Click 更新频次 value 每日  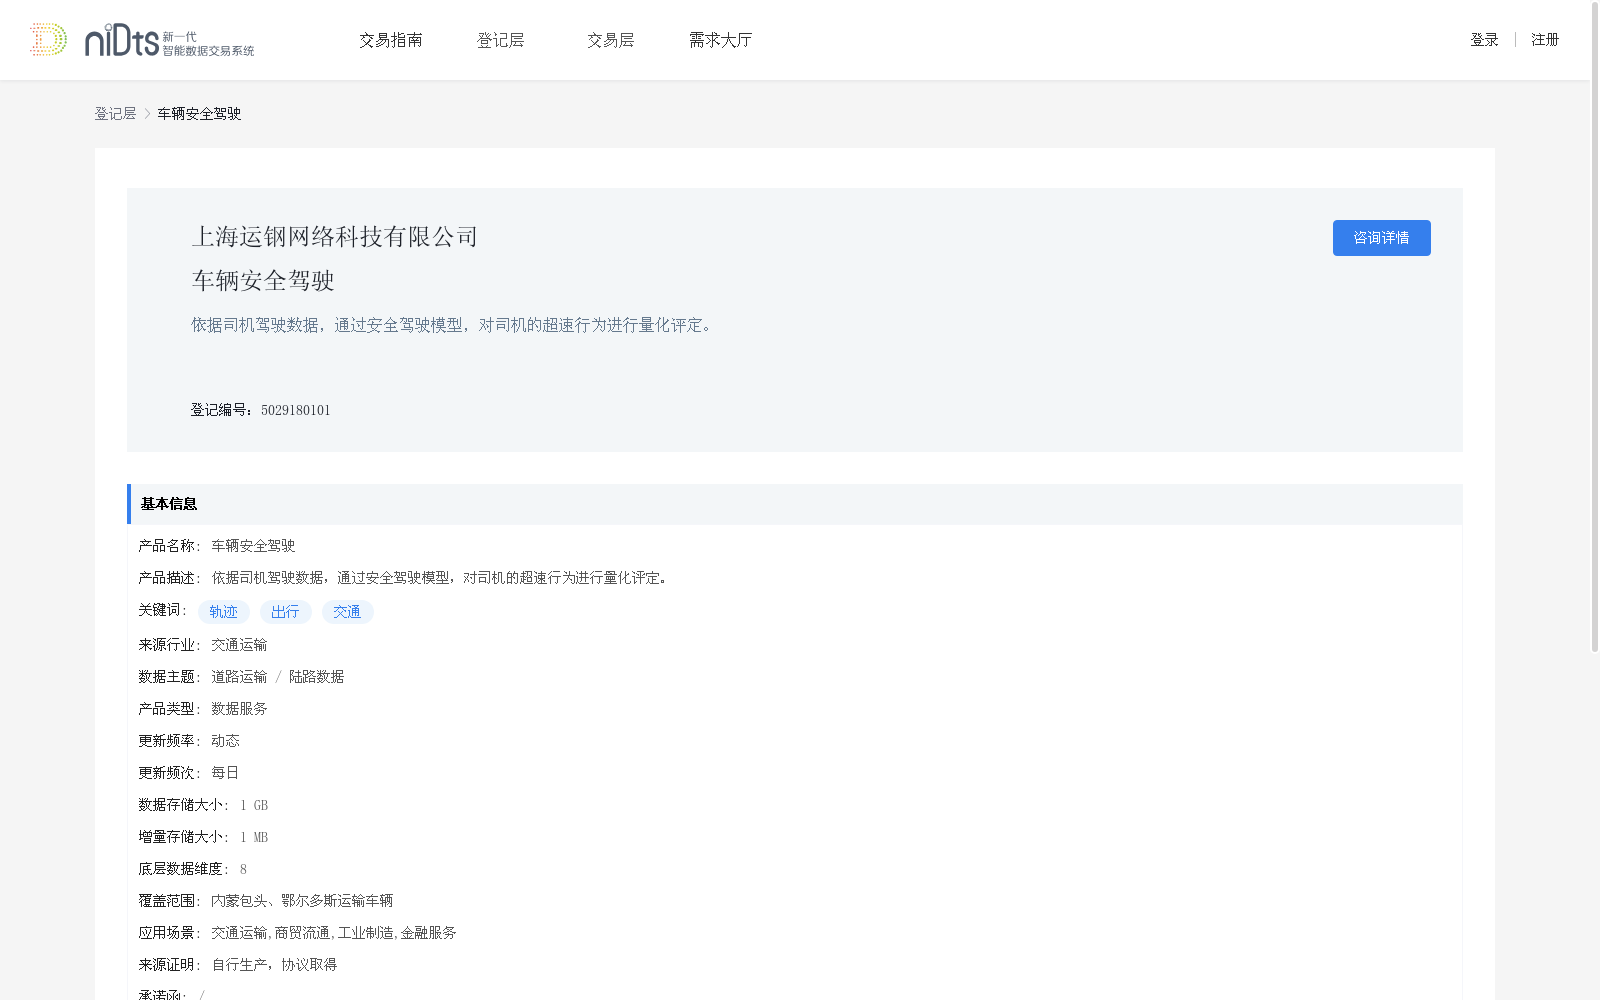pyautogui.click(x=225, y=773)
